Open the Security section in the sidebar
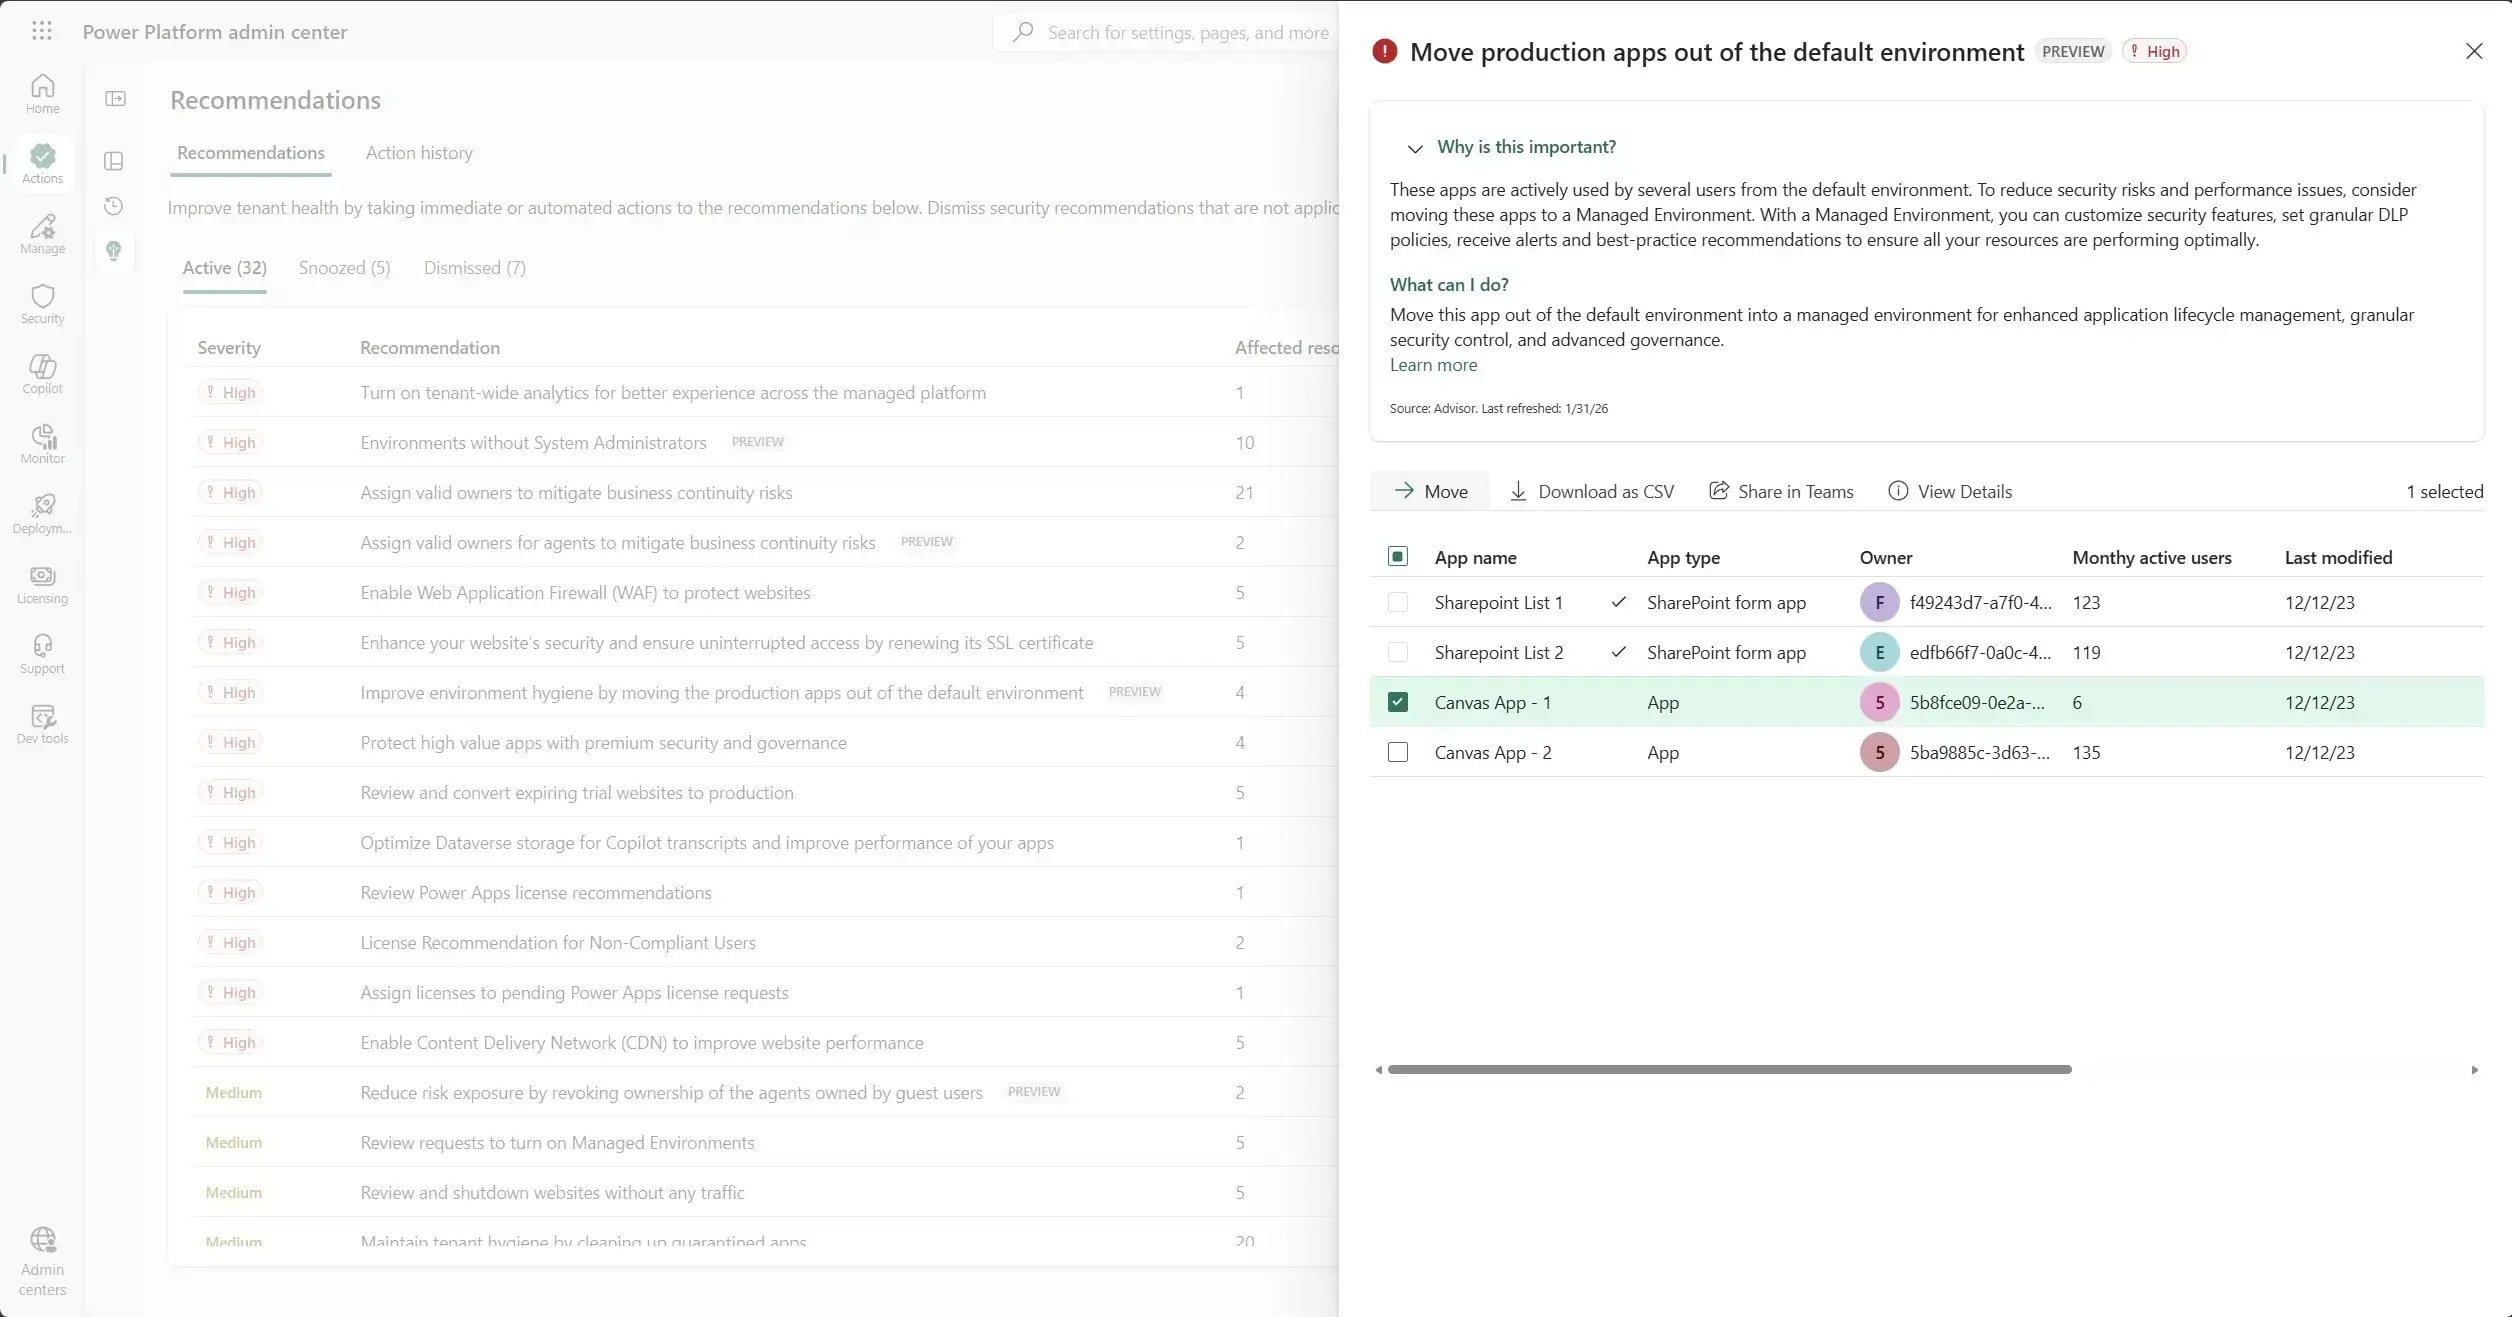 (42, 303)
